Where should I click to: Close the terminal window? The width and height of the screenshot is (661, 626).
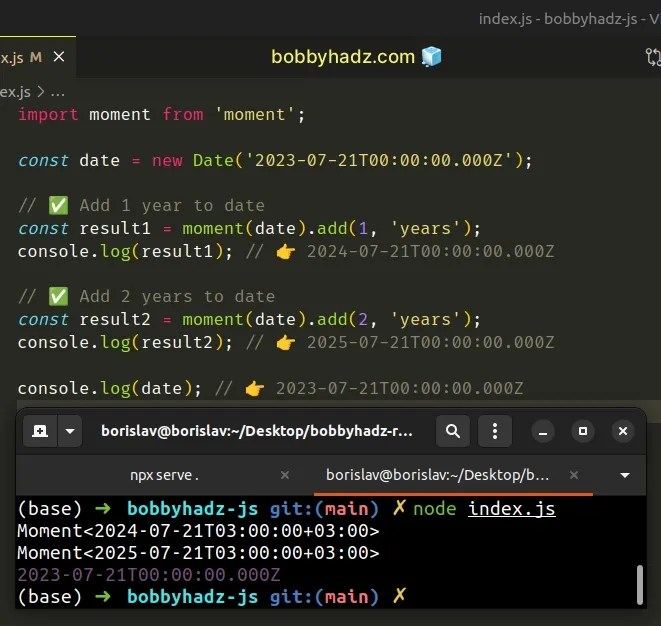[623, 431]
